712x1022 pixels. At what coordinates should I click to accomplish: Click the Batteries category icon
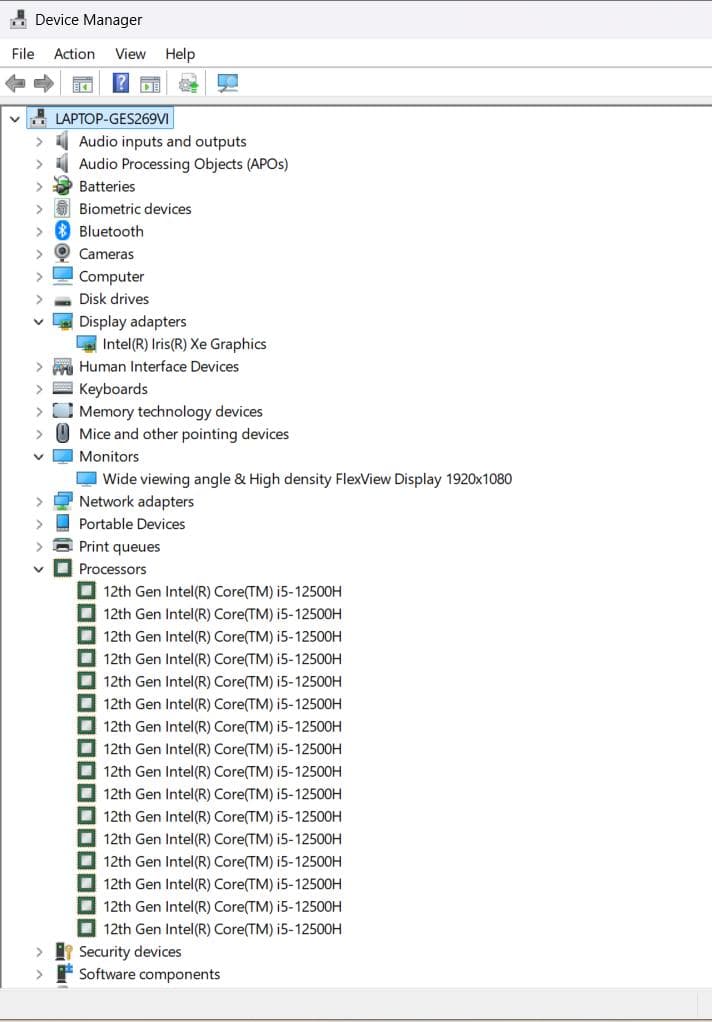[x=62, y=186]
